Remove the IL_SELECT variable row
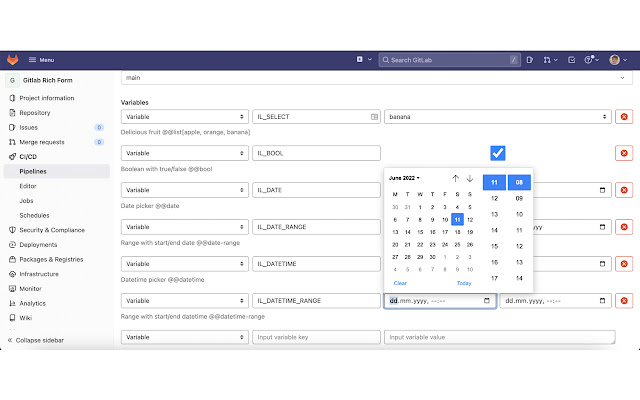Screen dimensions: 640x400 coord(624,117)
